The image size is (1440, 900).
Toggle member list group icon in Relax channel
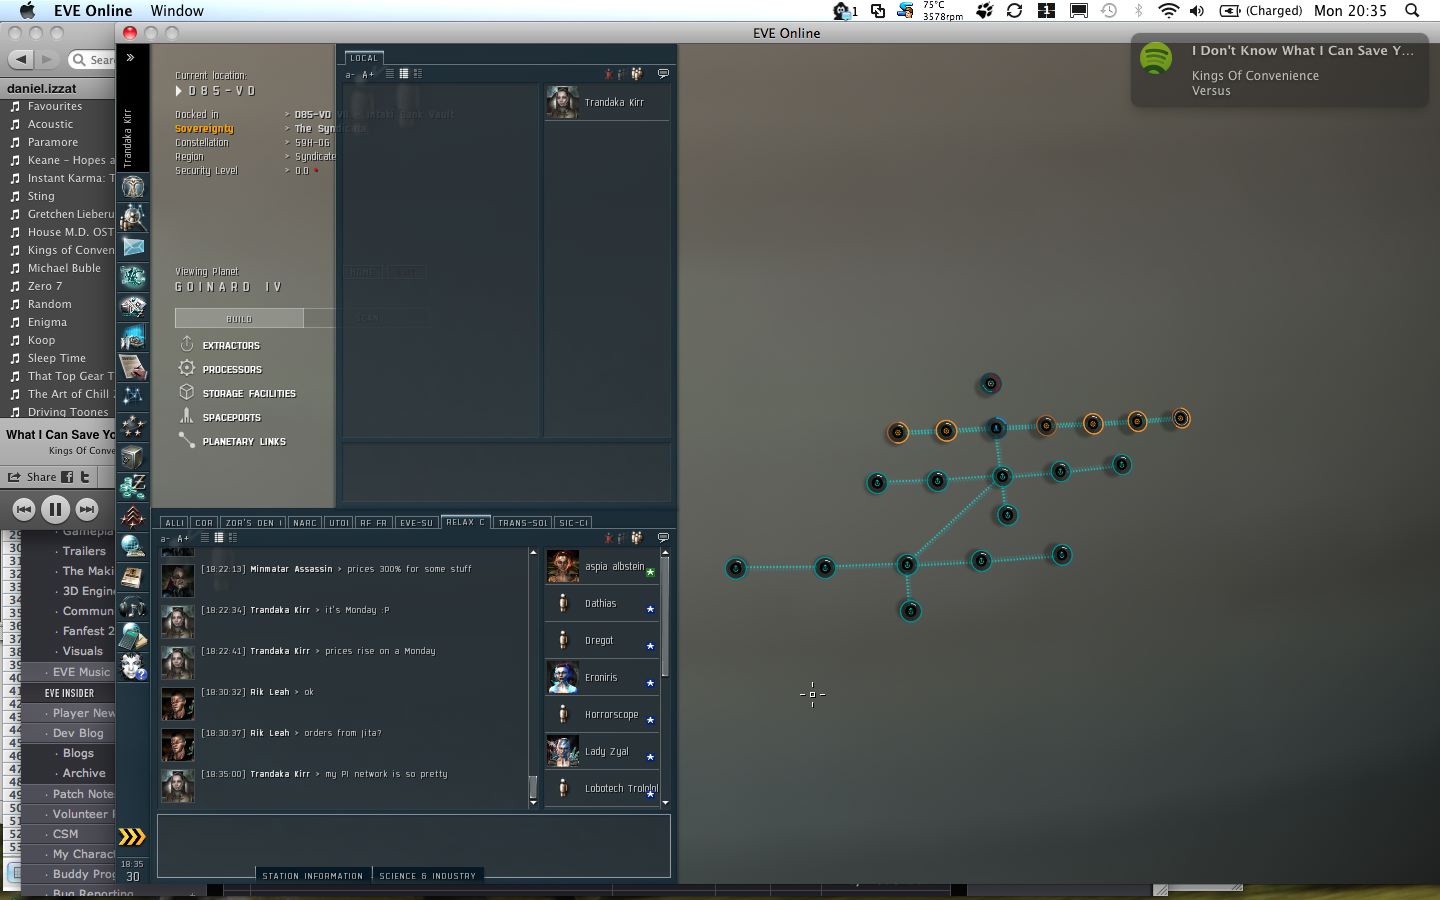(x=636, y=537)
